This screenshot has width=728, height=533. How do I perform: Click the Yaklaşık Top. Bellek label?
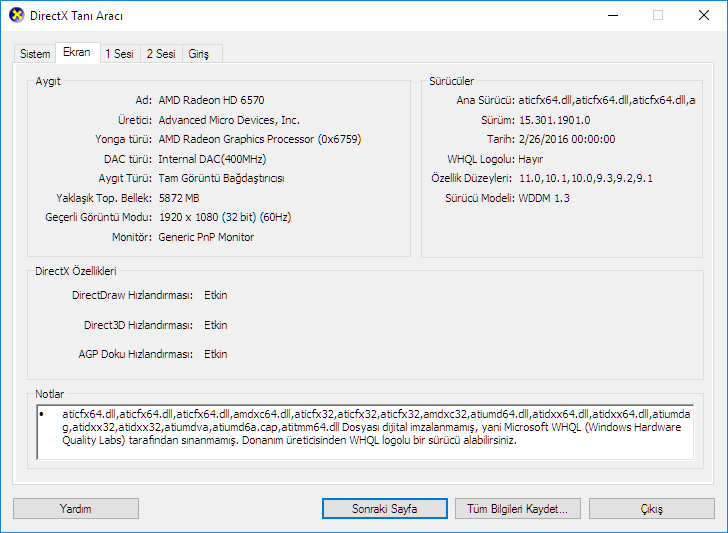tap(104, 198)
